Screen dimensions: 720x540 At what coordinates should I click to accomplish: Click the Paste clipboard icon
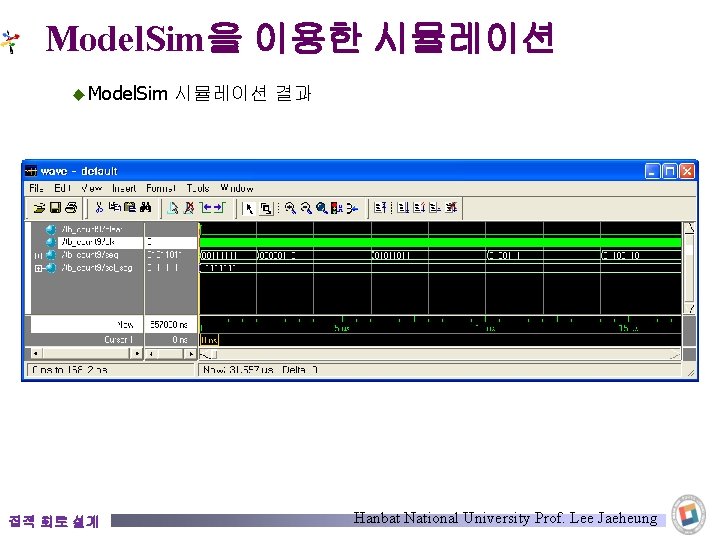tap(130, 208)
